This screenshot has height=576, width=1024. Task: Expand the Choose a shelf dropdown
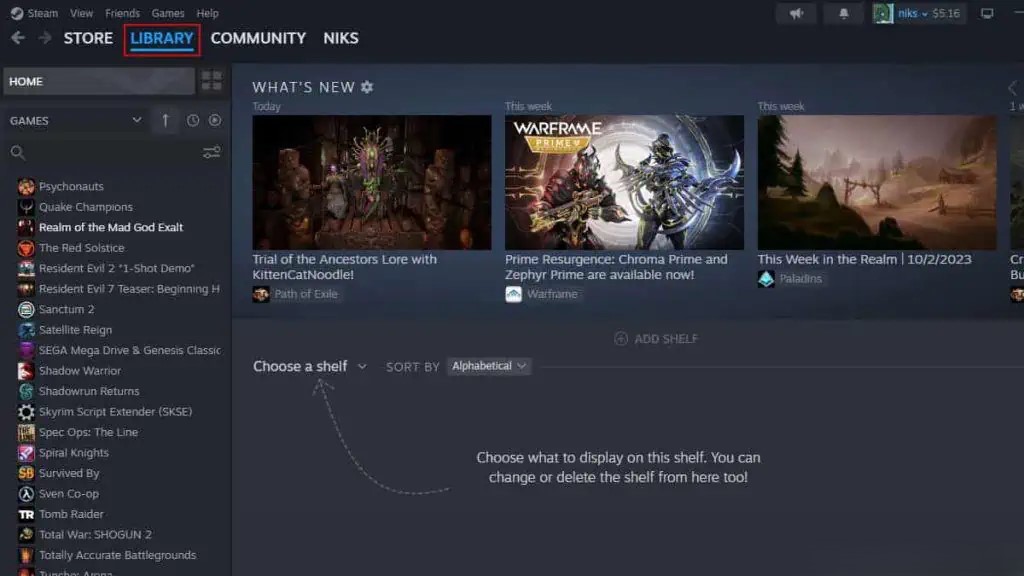tap(308, 366)
